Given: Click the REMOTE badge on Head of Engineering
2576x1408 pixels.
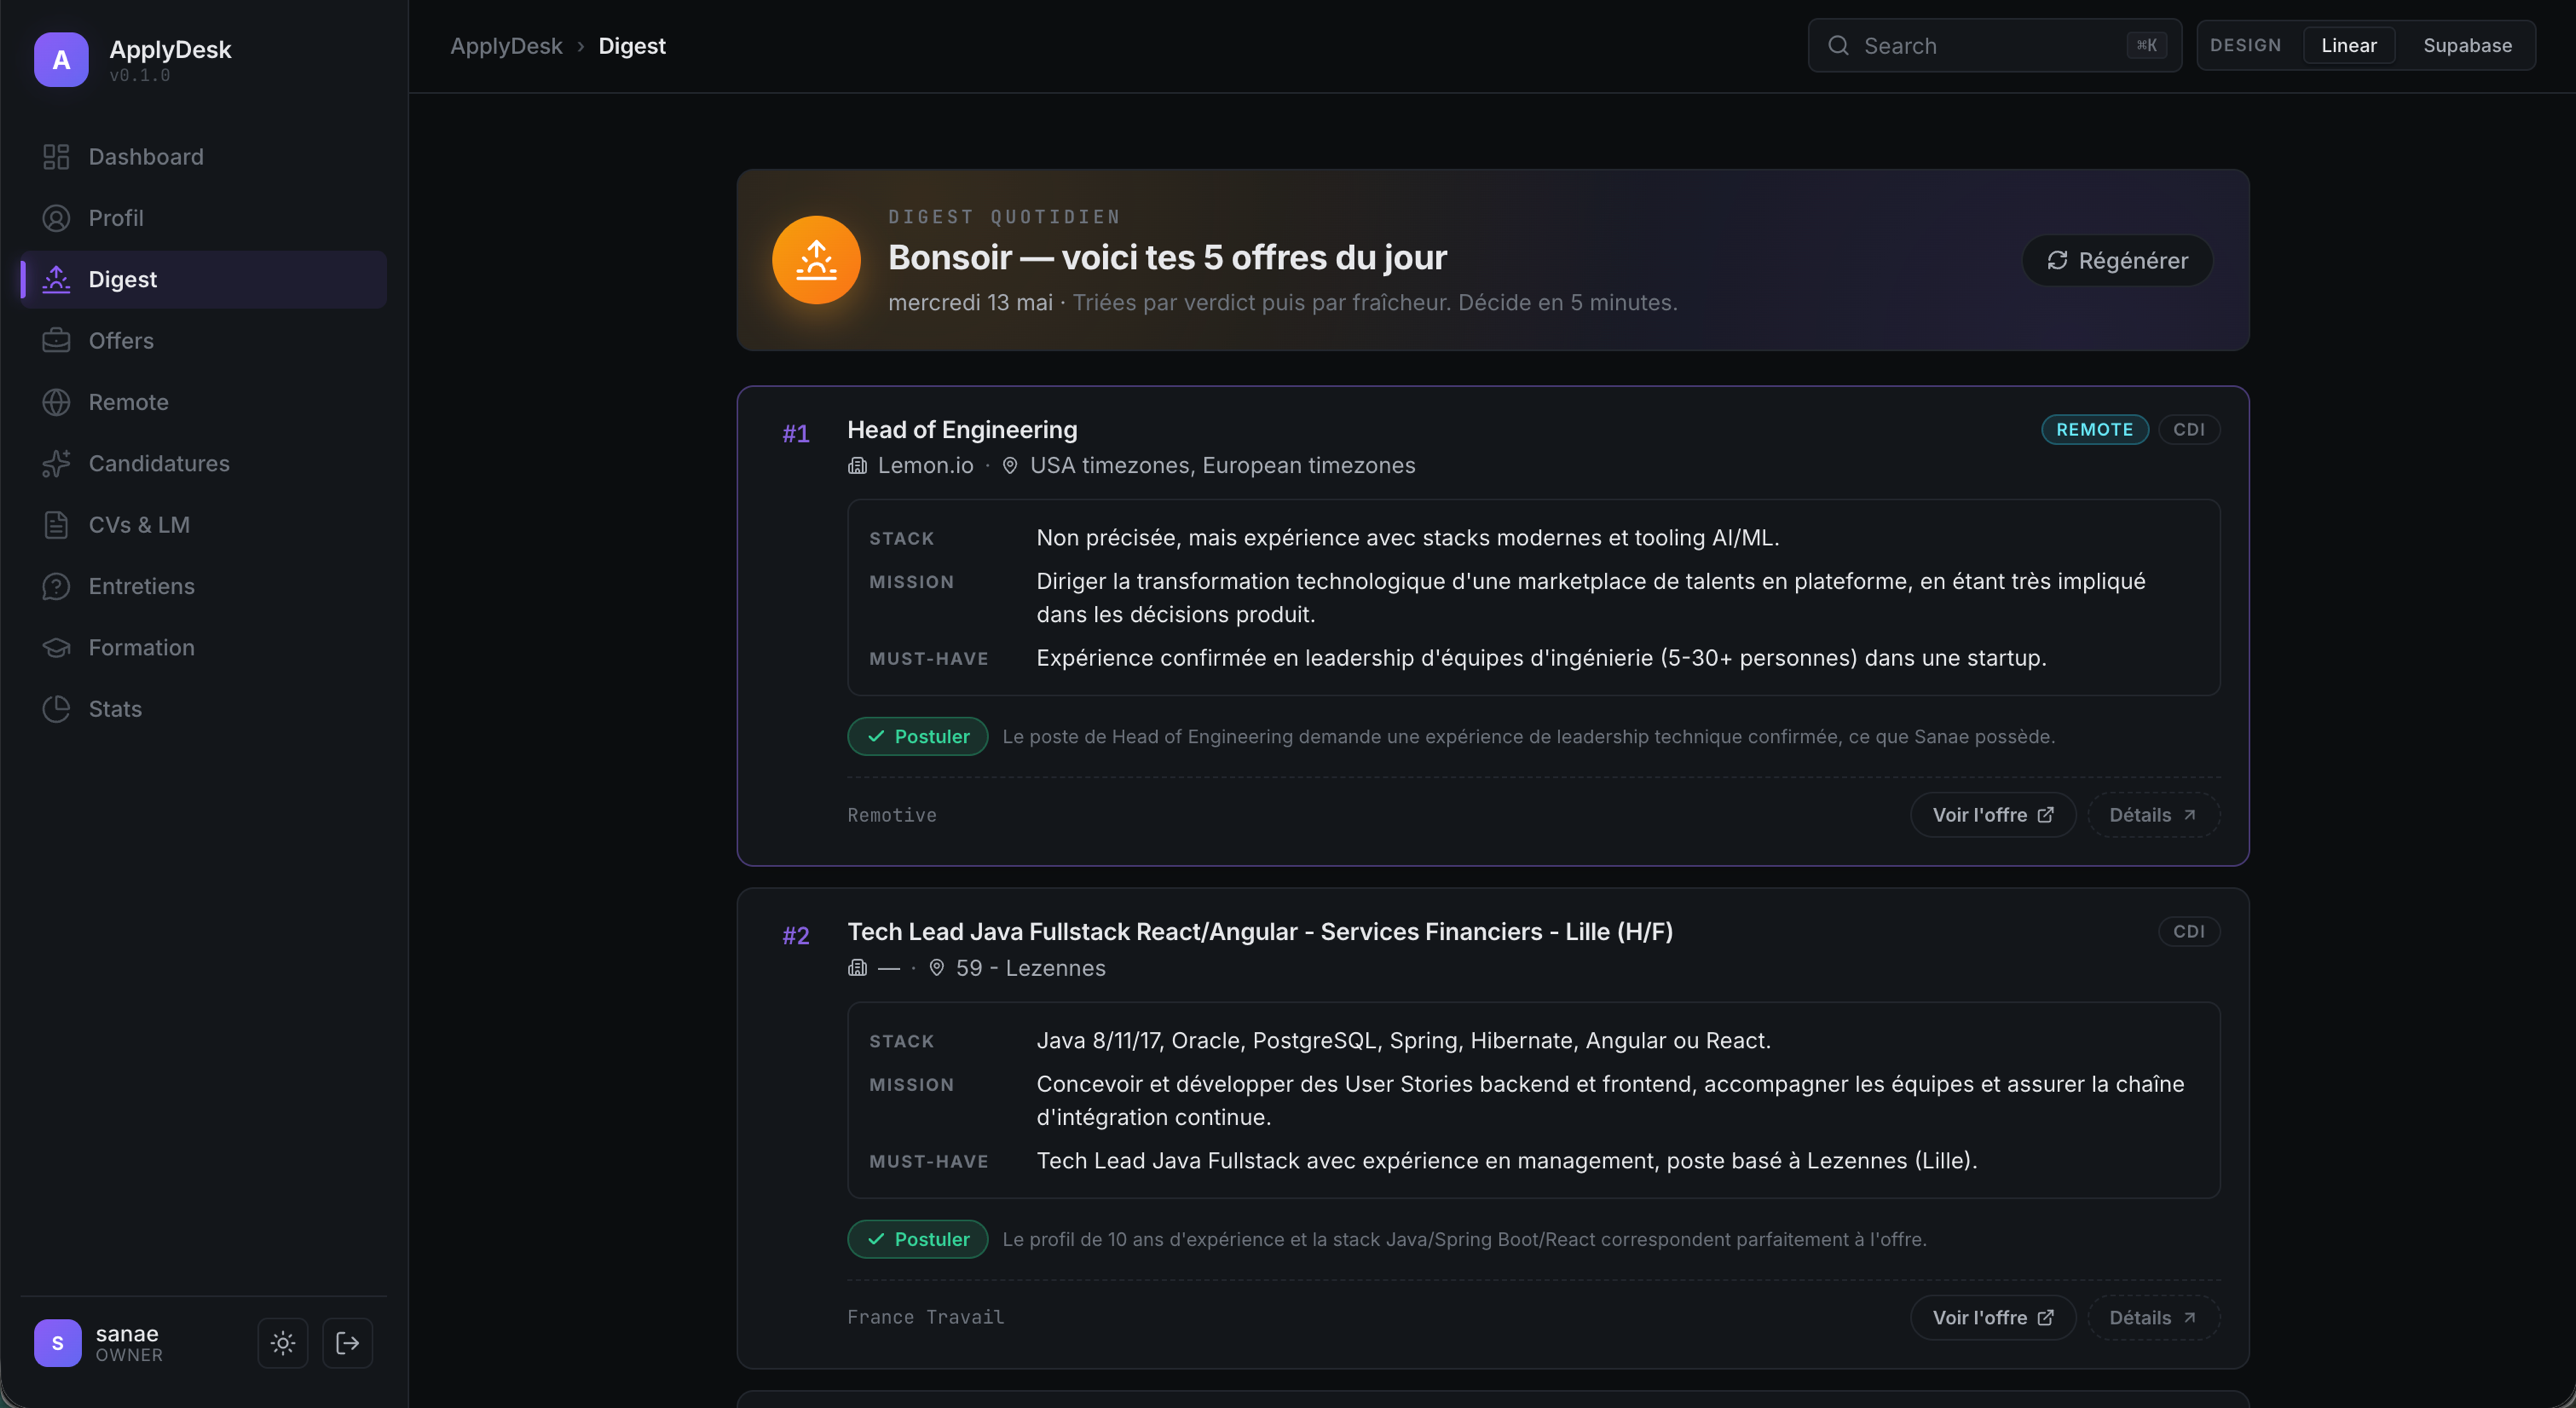Looking at the screenshot, I should pyautogui.click(x=2094, y=429).
